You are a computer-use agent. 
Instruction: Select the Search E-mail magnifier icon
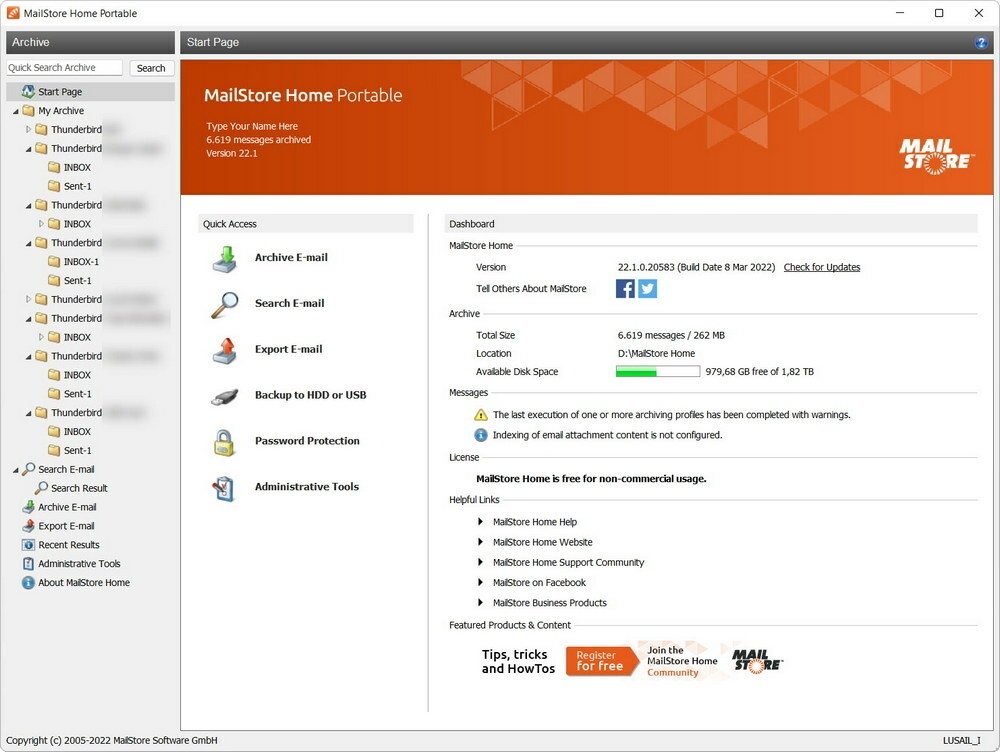[226, 303]
